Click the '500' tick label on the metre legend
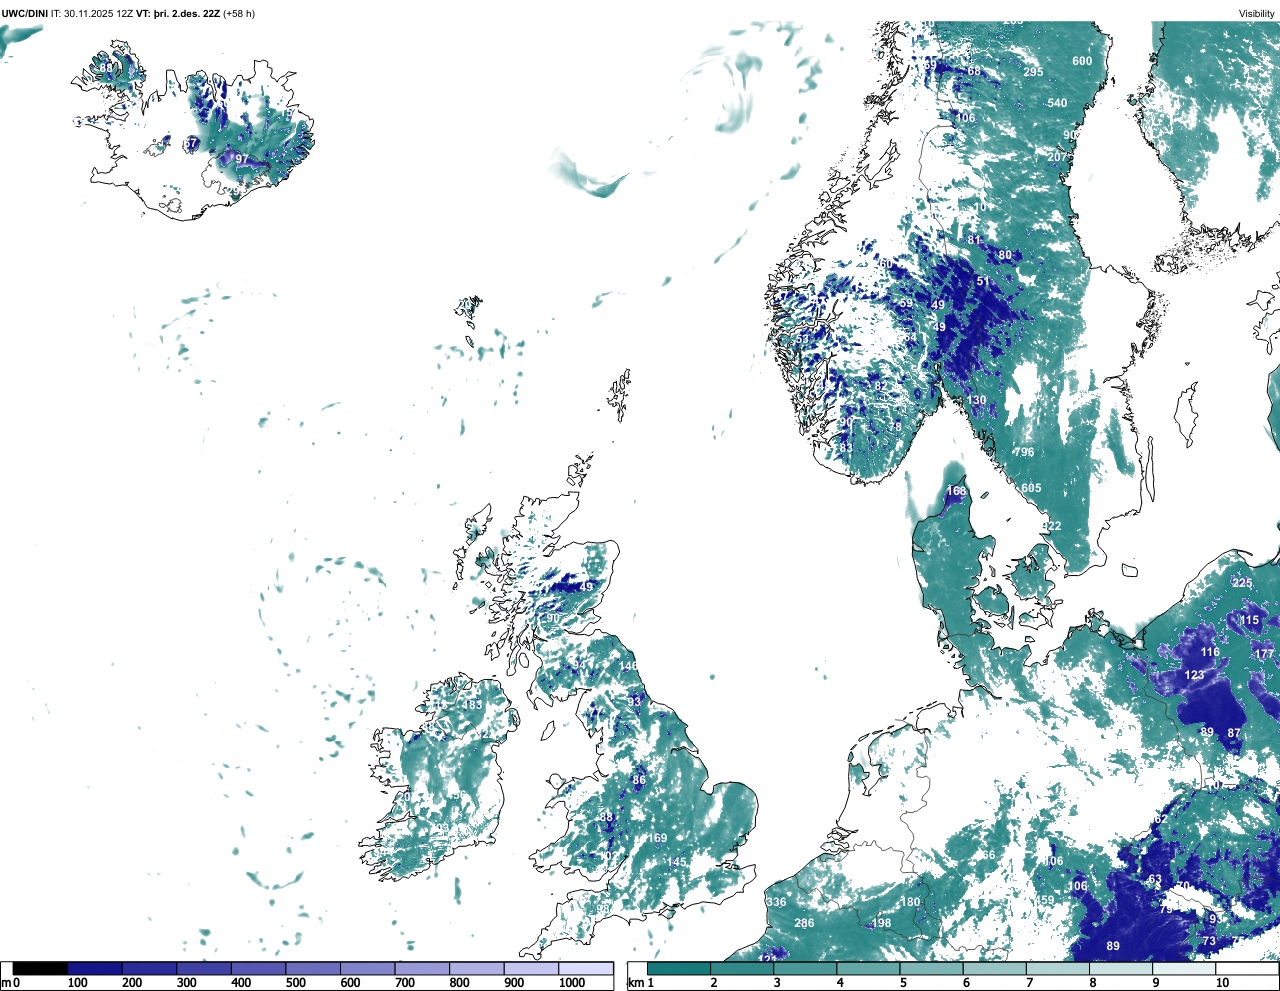The image size is (1280, 991). pos(295,984)
